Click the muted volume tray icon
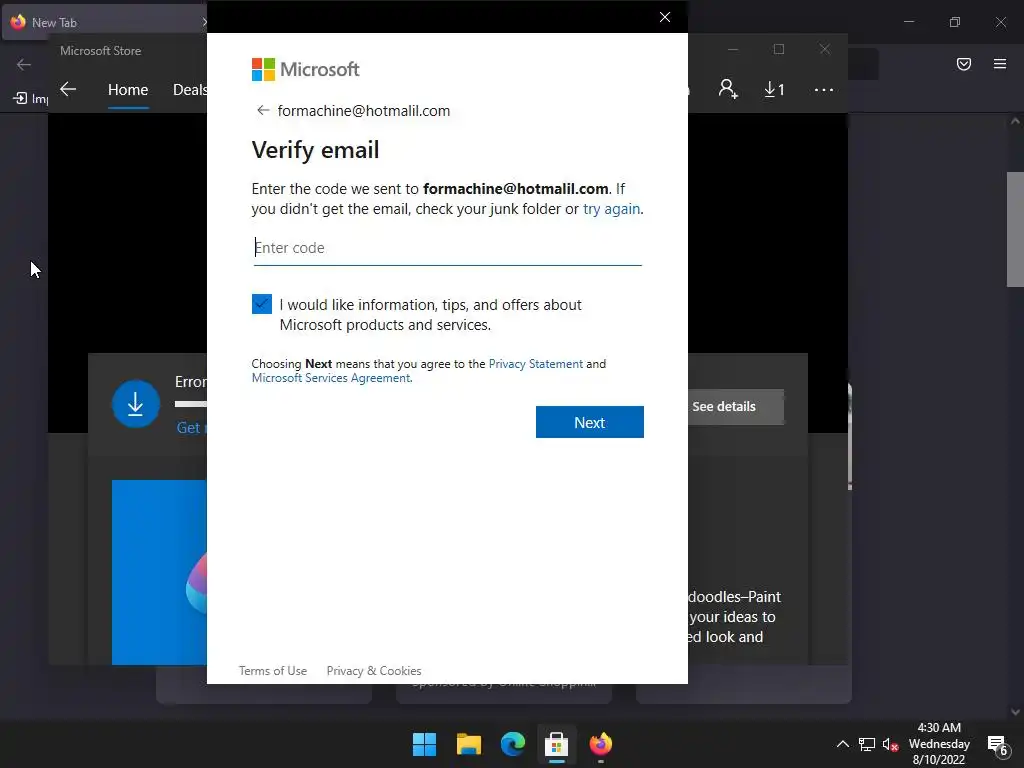The width and height of the screenshot is (1024, 768). (890, 744)
